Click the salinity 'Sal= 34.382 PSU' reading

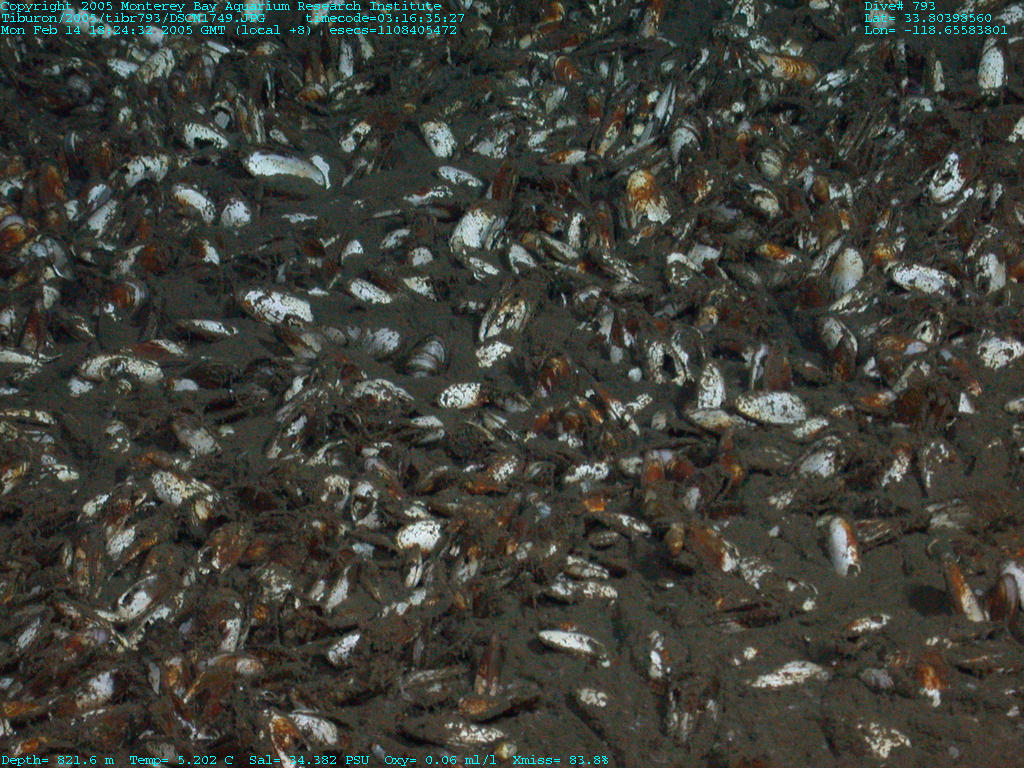pyautogui.click(x=309, y=760)
